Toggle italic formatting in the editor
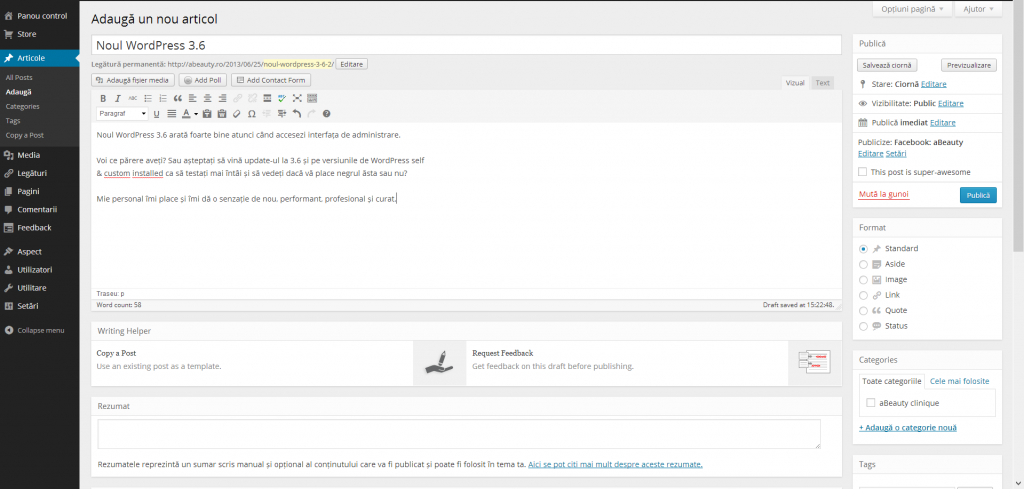The width and height of the screenshot is (1024, 489). [118, 99]
